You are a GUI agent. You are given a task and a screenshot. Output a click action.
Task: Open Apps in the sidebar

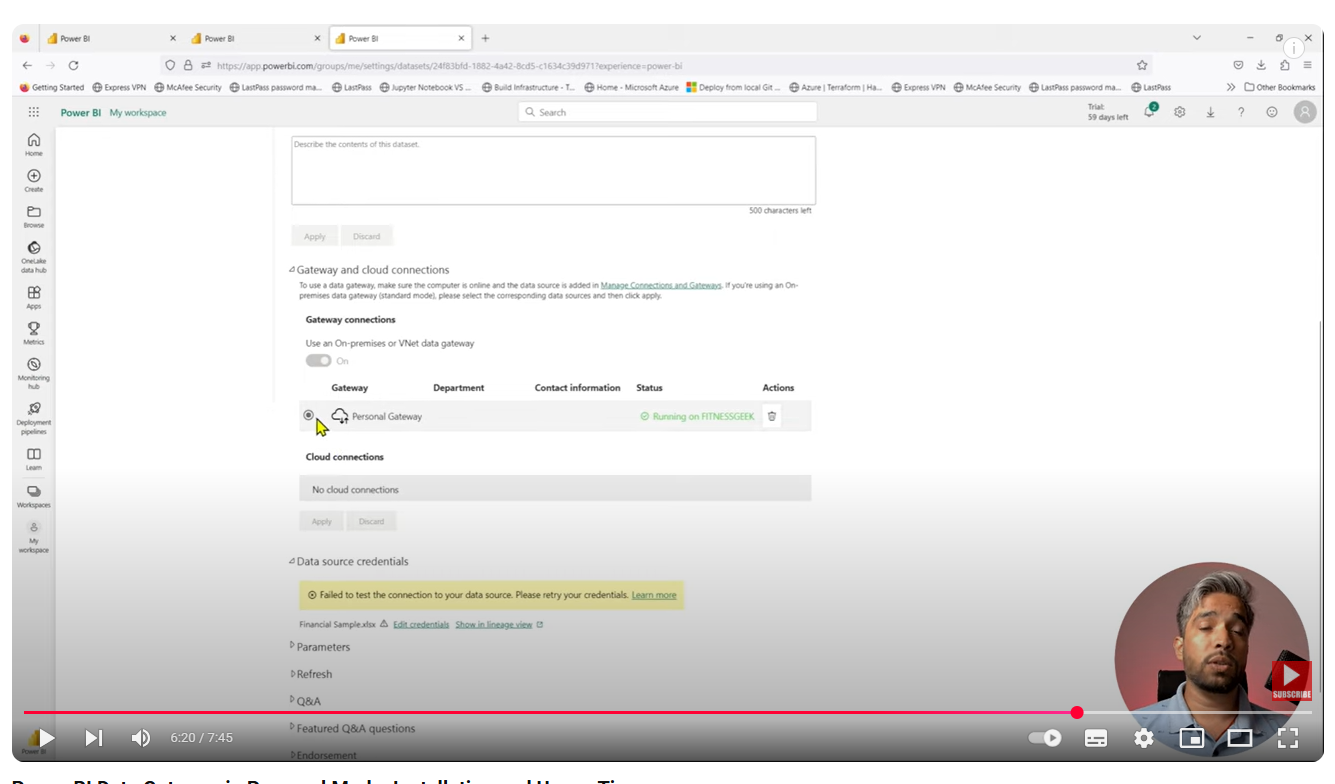(34, 297)
